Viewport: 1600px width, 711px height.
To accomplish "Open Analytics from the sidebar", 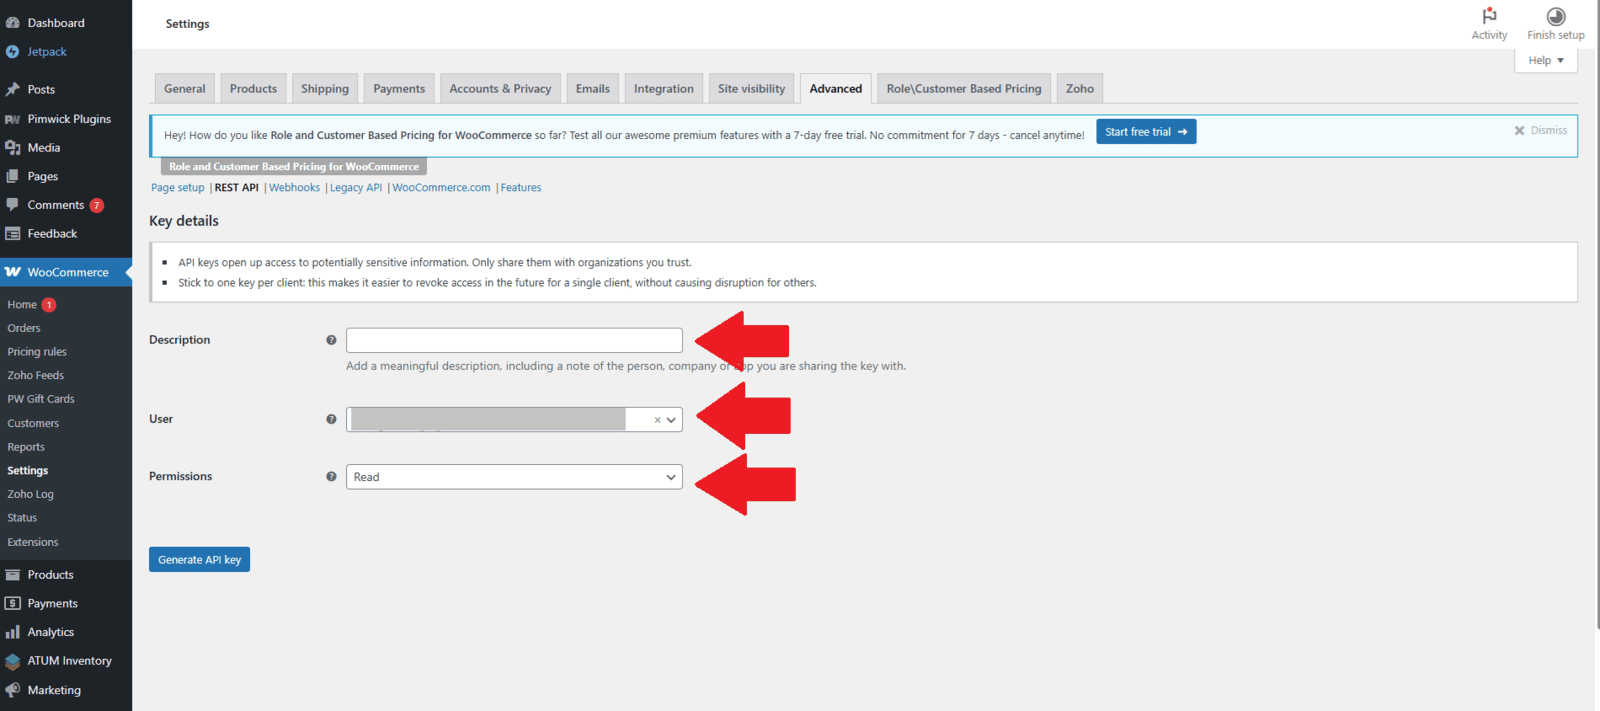I will pos(50,632).
